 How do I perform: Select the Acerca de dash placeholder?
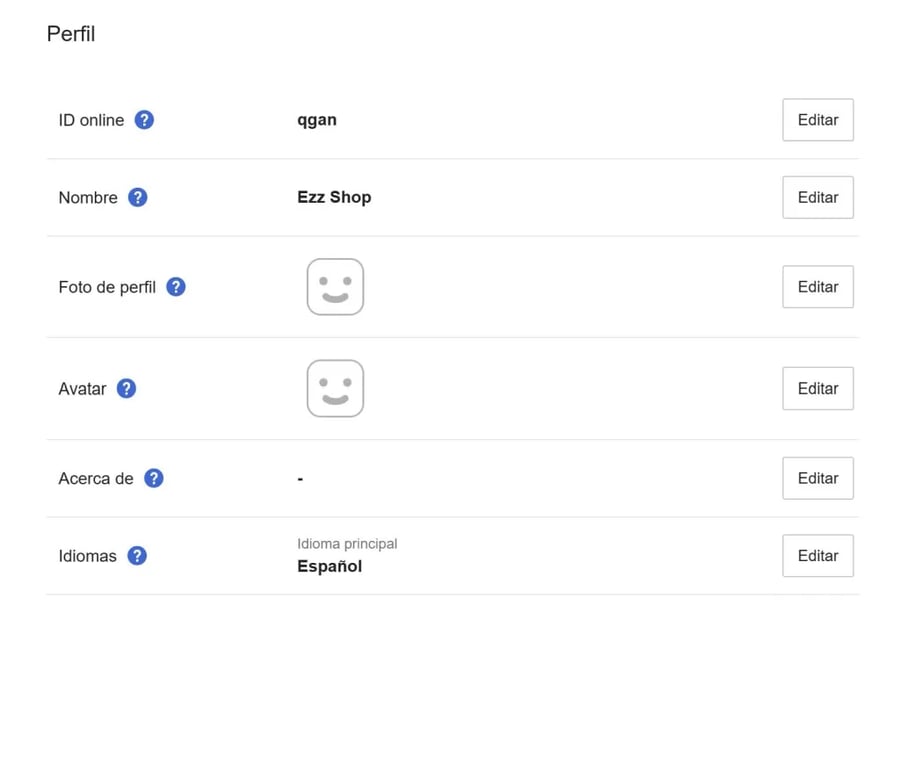(300, 479)
